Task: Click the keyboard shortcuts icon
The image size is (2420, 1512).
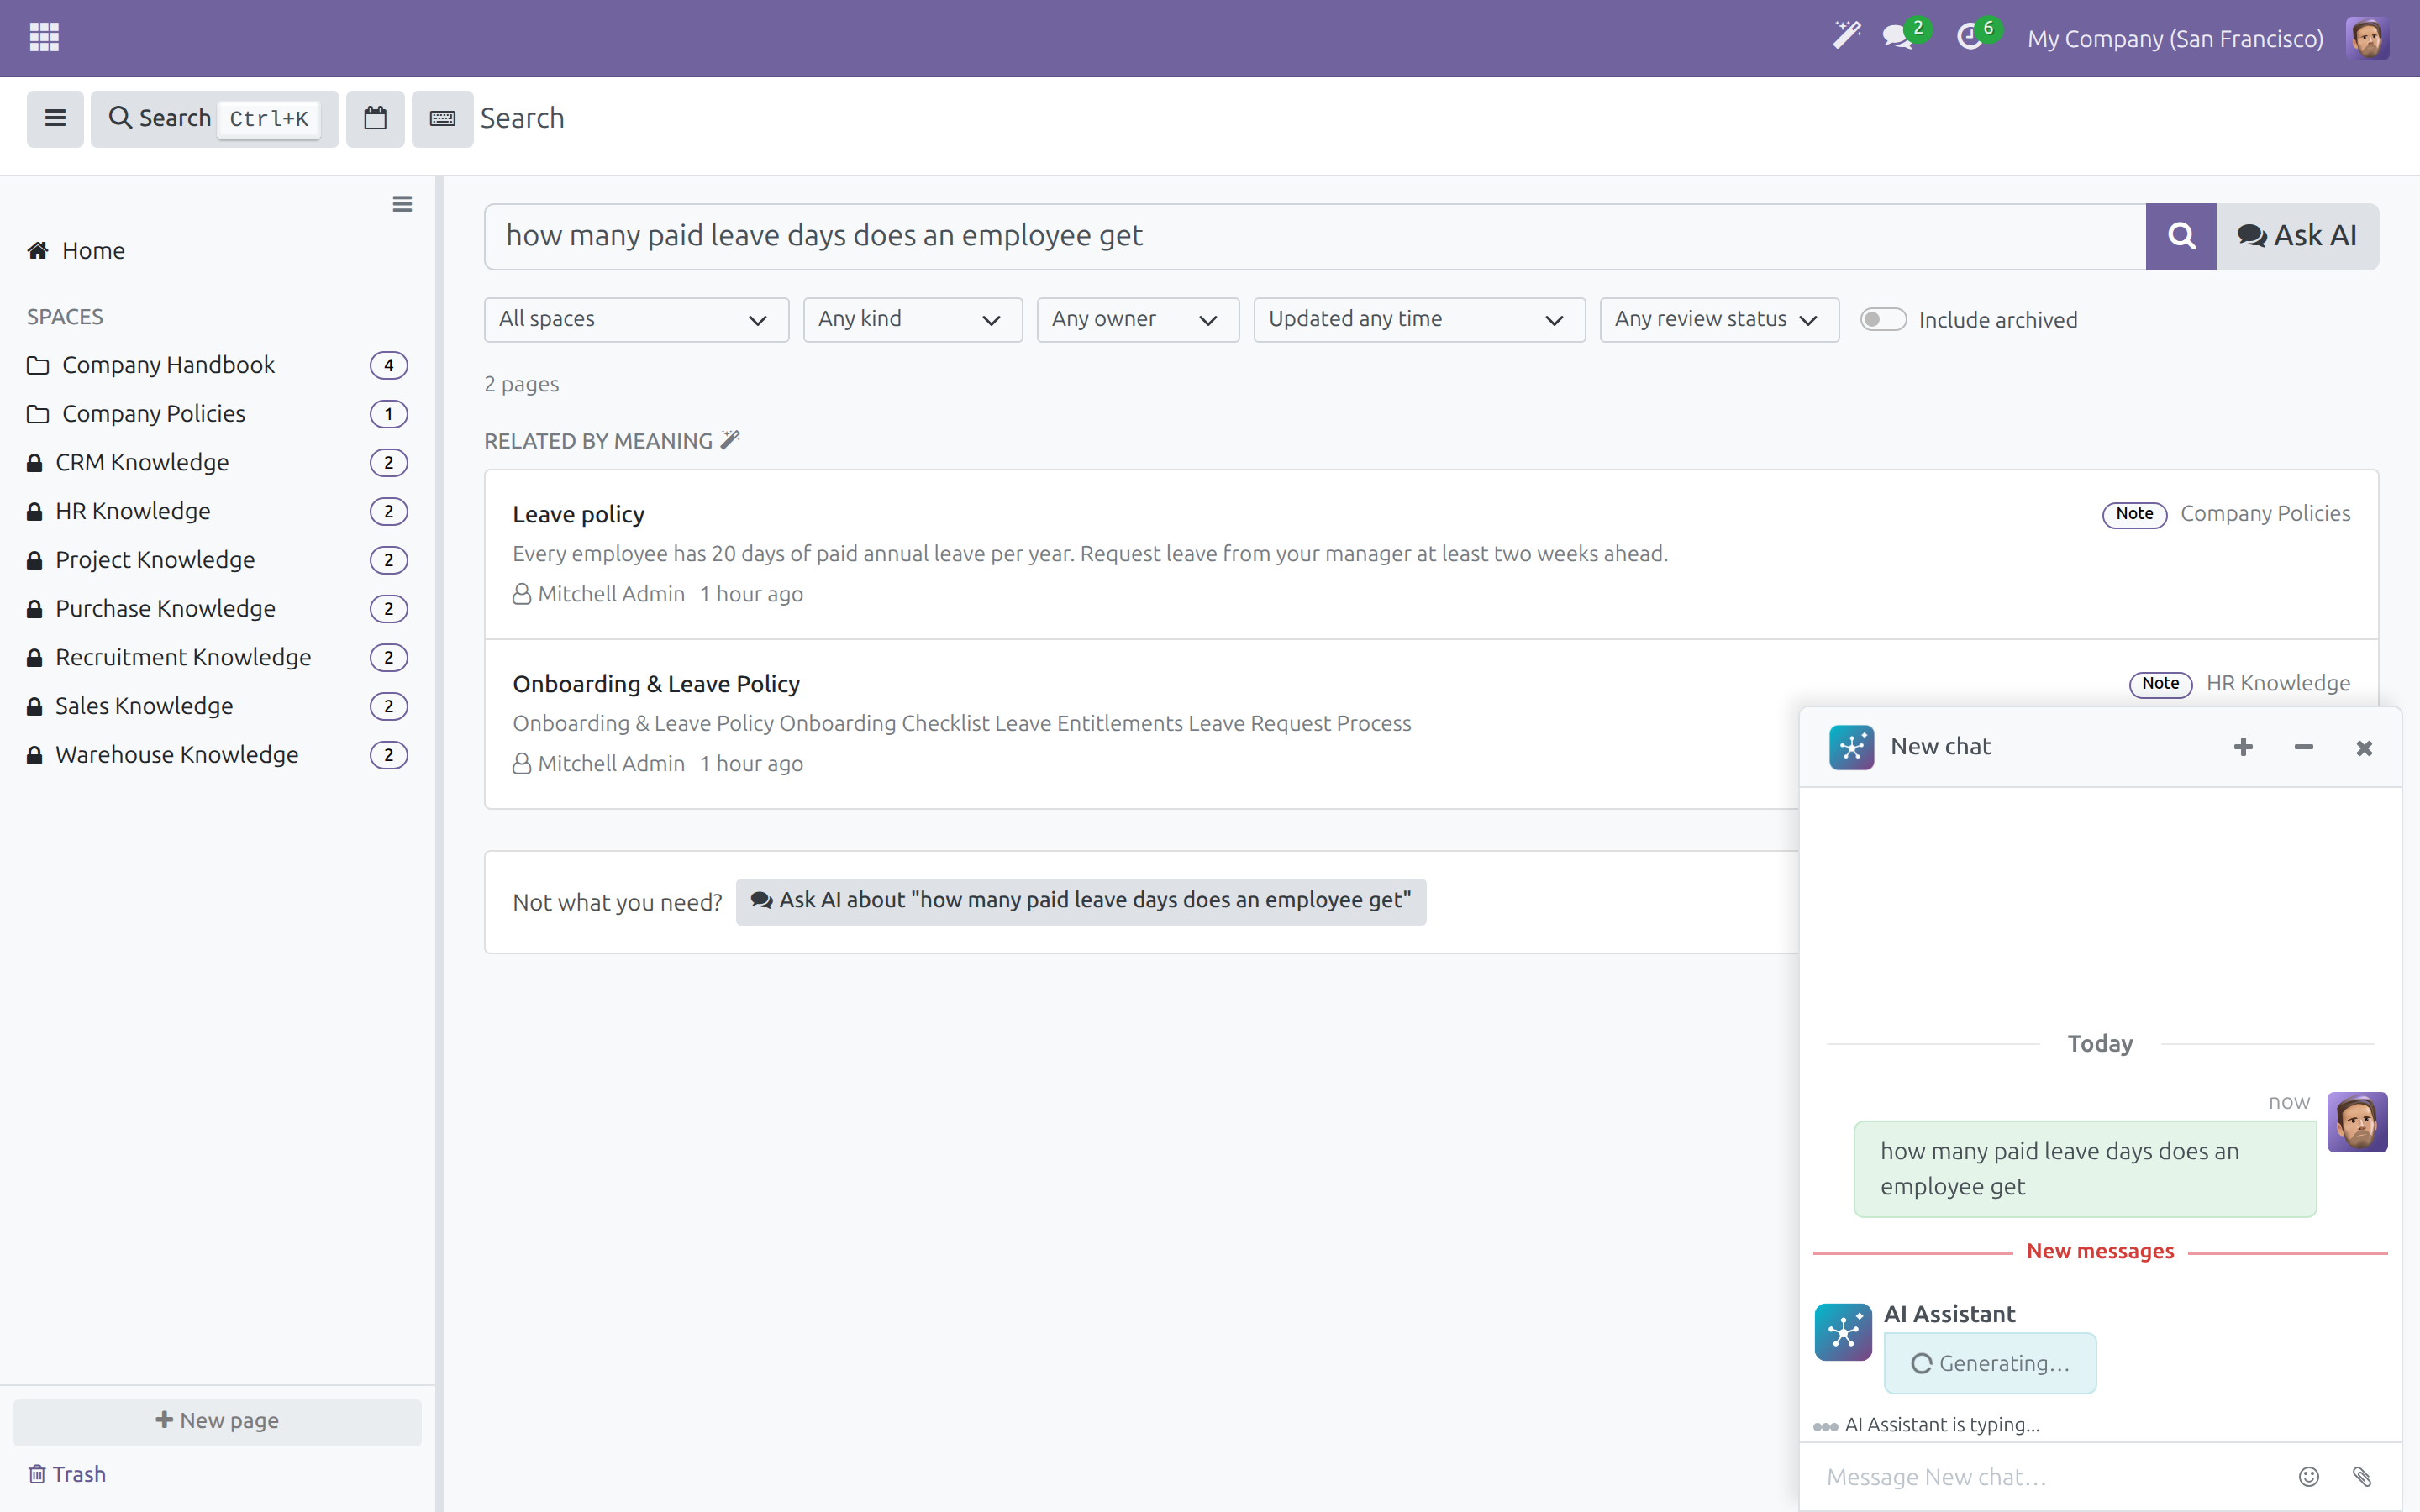Action: point(442,118)
